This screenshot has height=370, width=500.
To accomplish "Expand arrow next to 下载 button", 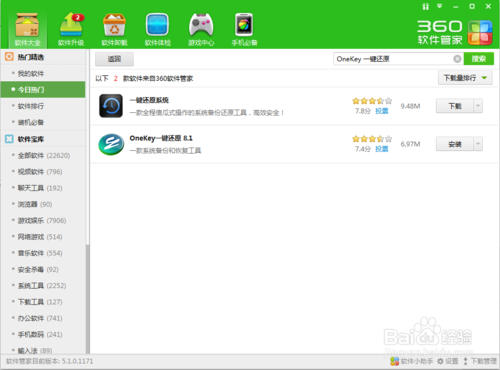I will [x=478, y=106].
